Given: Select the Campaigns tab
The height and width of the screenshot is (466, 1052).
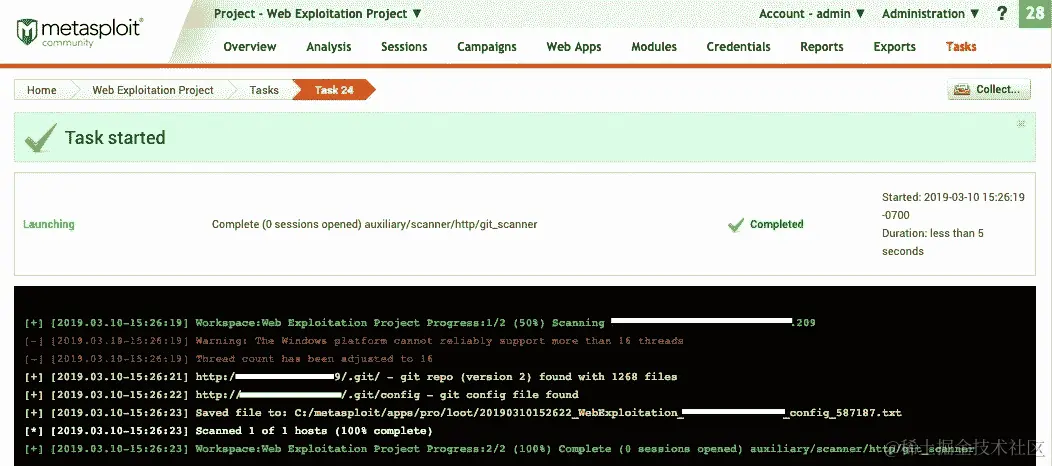Looking at the screenshot, I should pyautogui.click(x=487, y=47).
